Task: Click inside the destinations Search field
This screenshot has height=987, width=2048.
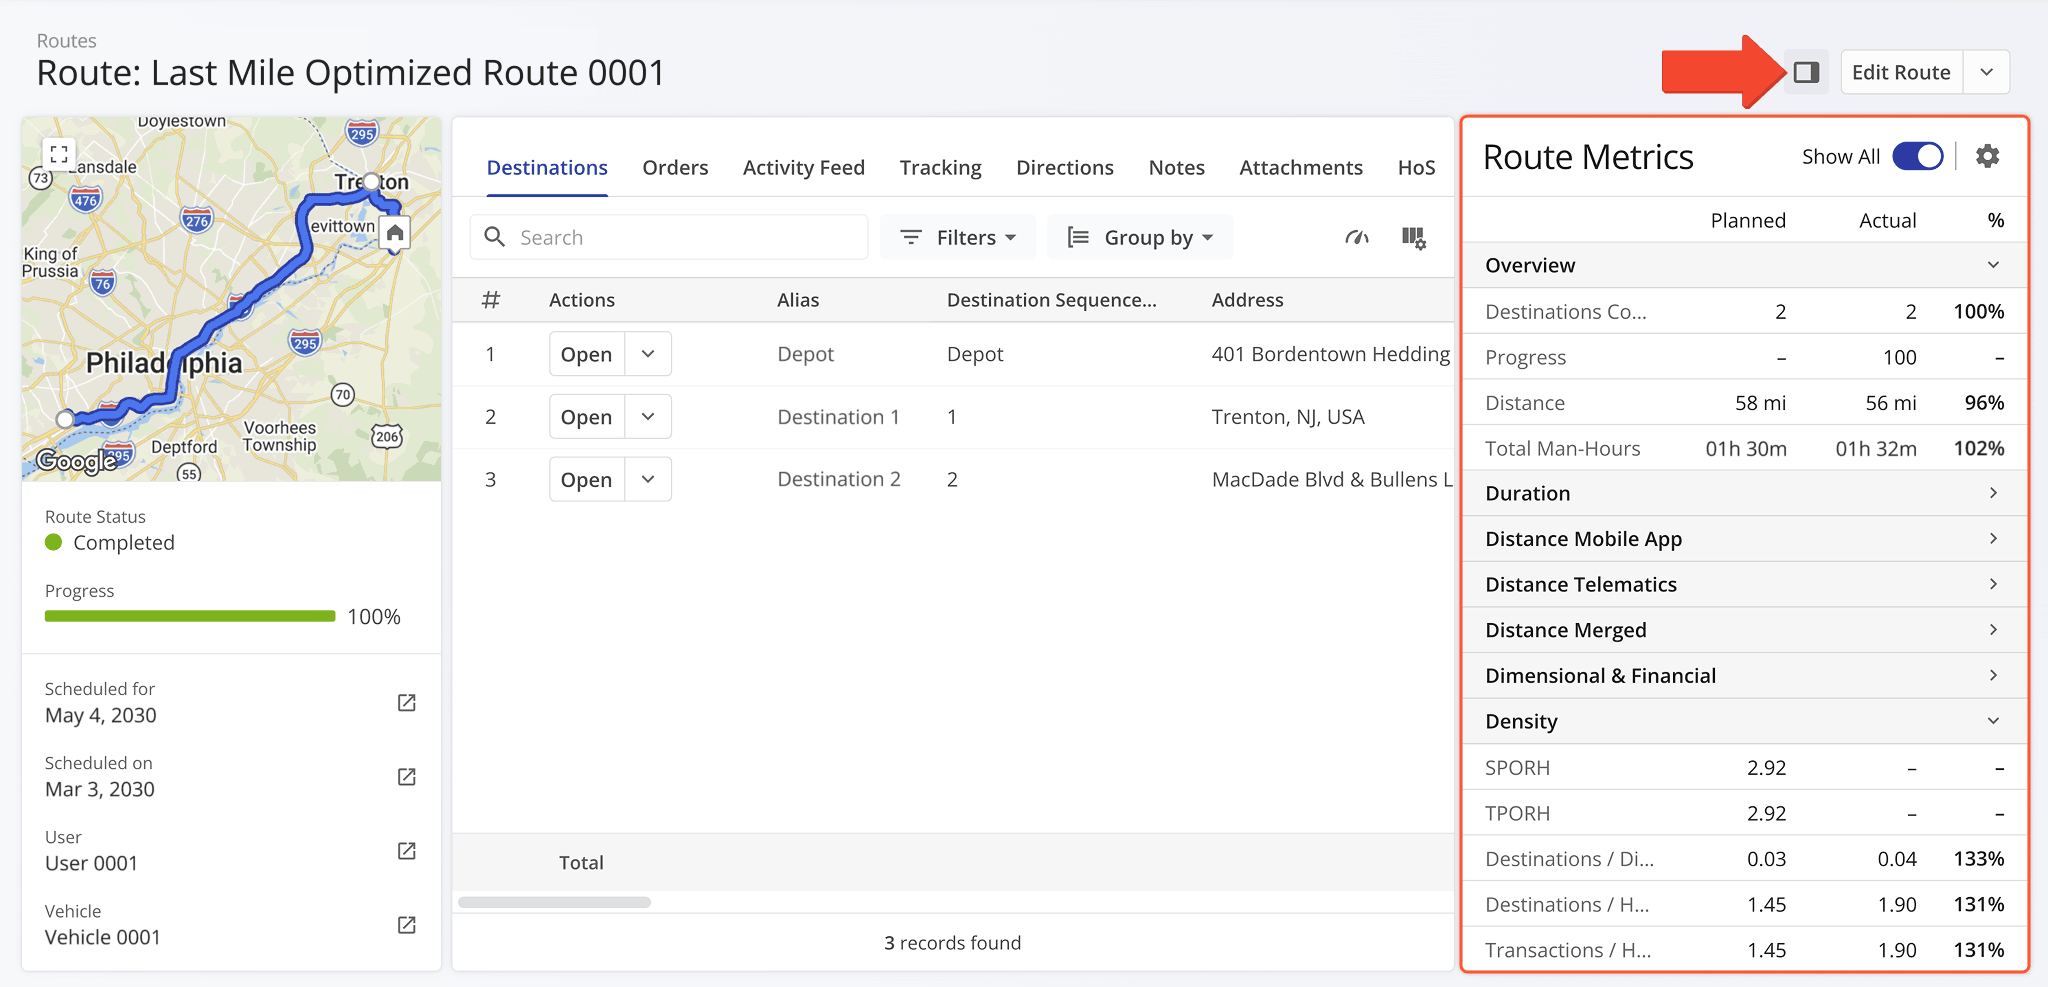Action: click(668, 237)
